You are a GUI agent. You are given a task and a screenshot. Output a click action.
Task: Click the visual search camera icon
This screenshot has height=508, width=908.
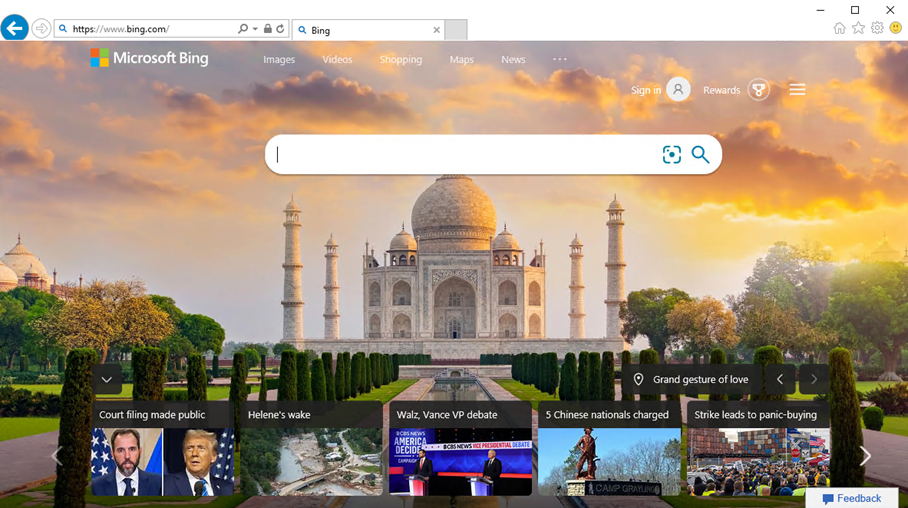click(671, 155)
